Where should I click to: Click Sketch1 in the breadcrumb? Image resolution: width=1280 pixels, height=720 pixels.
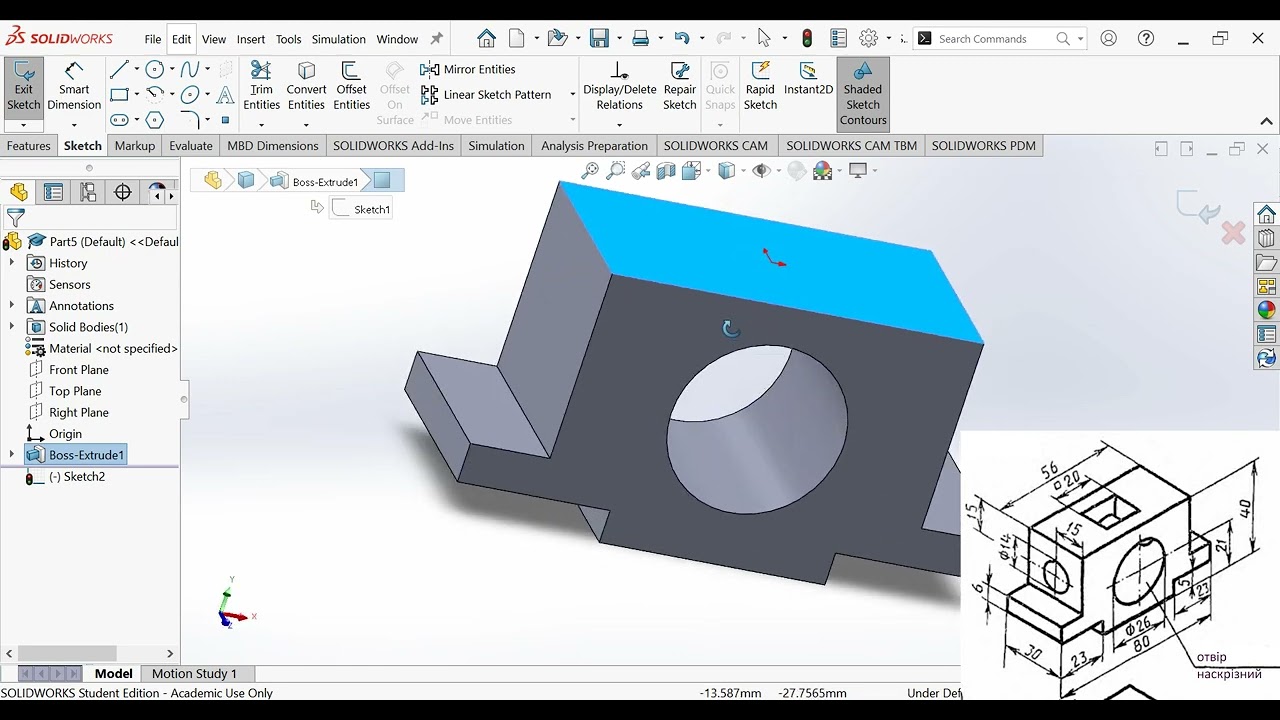362,209
